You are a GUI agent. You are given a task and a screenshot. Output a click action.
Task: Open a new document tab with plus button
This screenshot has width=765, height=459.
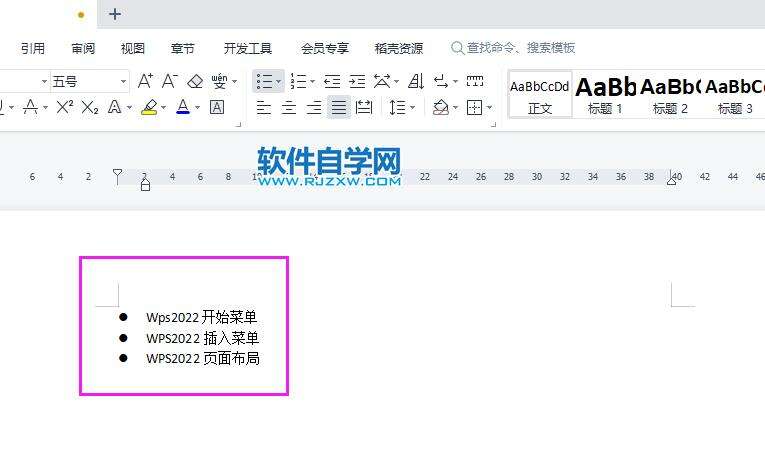(x=115, y=14)
